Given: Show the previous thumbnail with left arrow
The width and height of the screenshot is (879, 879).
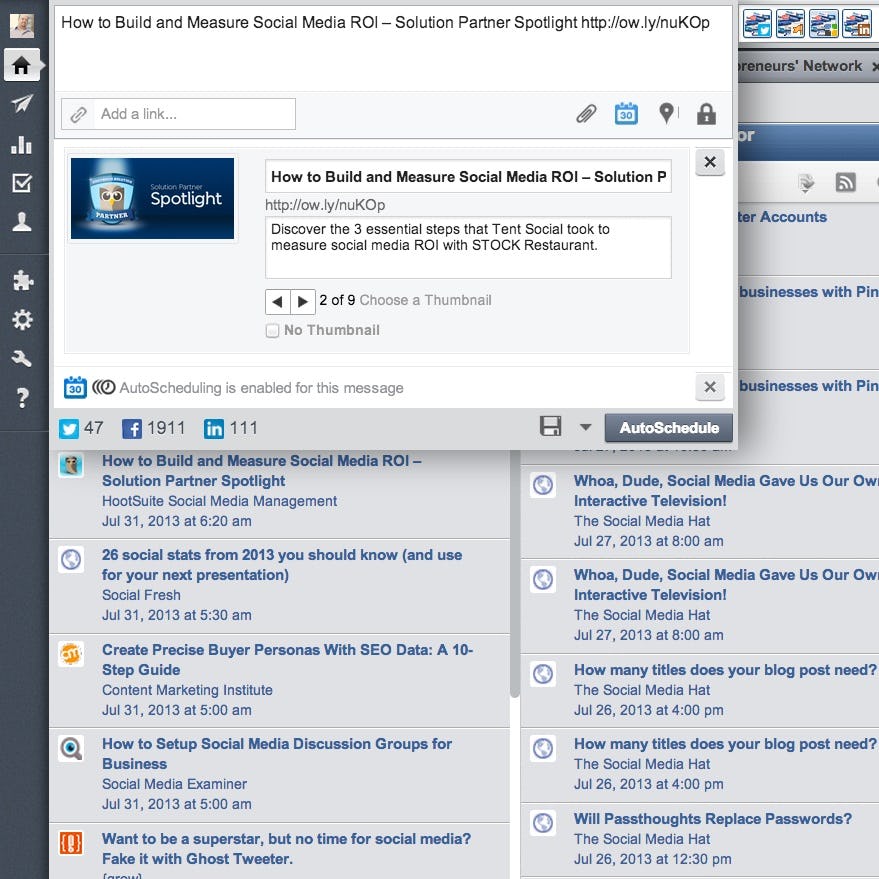Looking at the screenshot, I should click(x=277, y=301).
